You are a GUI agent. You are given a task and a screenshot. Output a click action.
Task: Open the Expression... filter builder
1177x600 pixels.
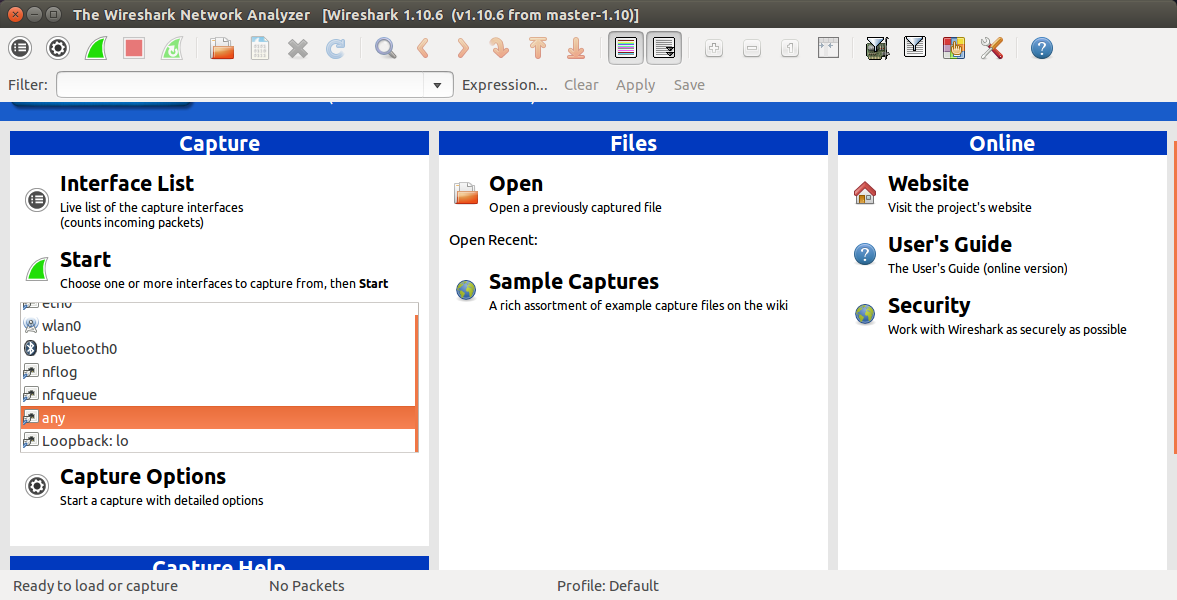(x=504, y=85)
